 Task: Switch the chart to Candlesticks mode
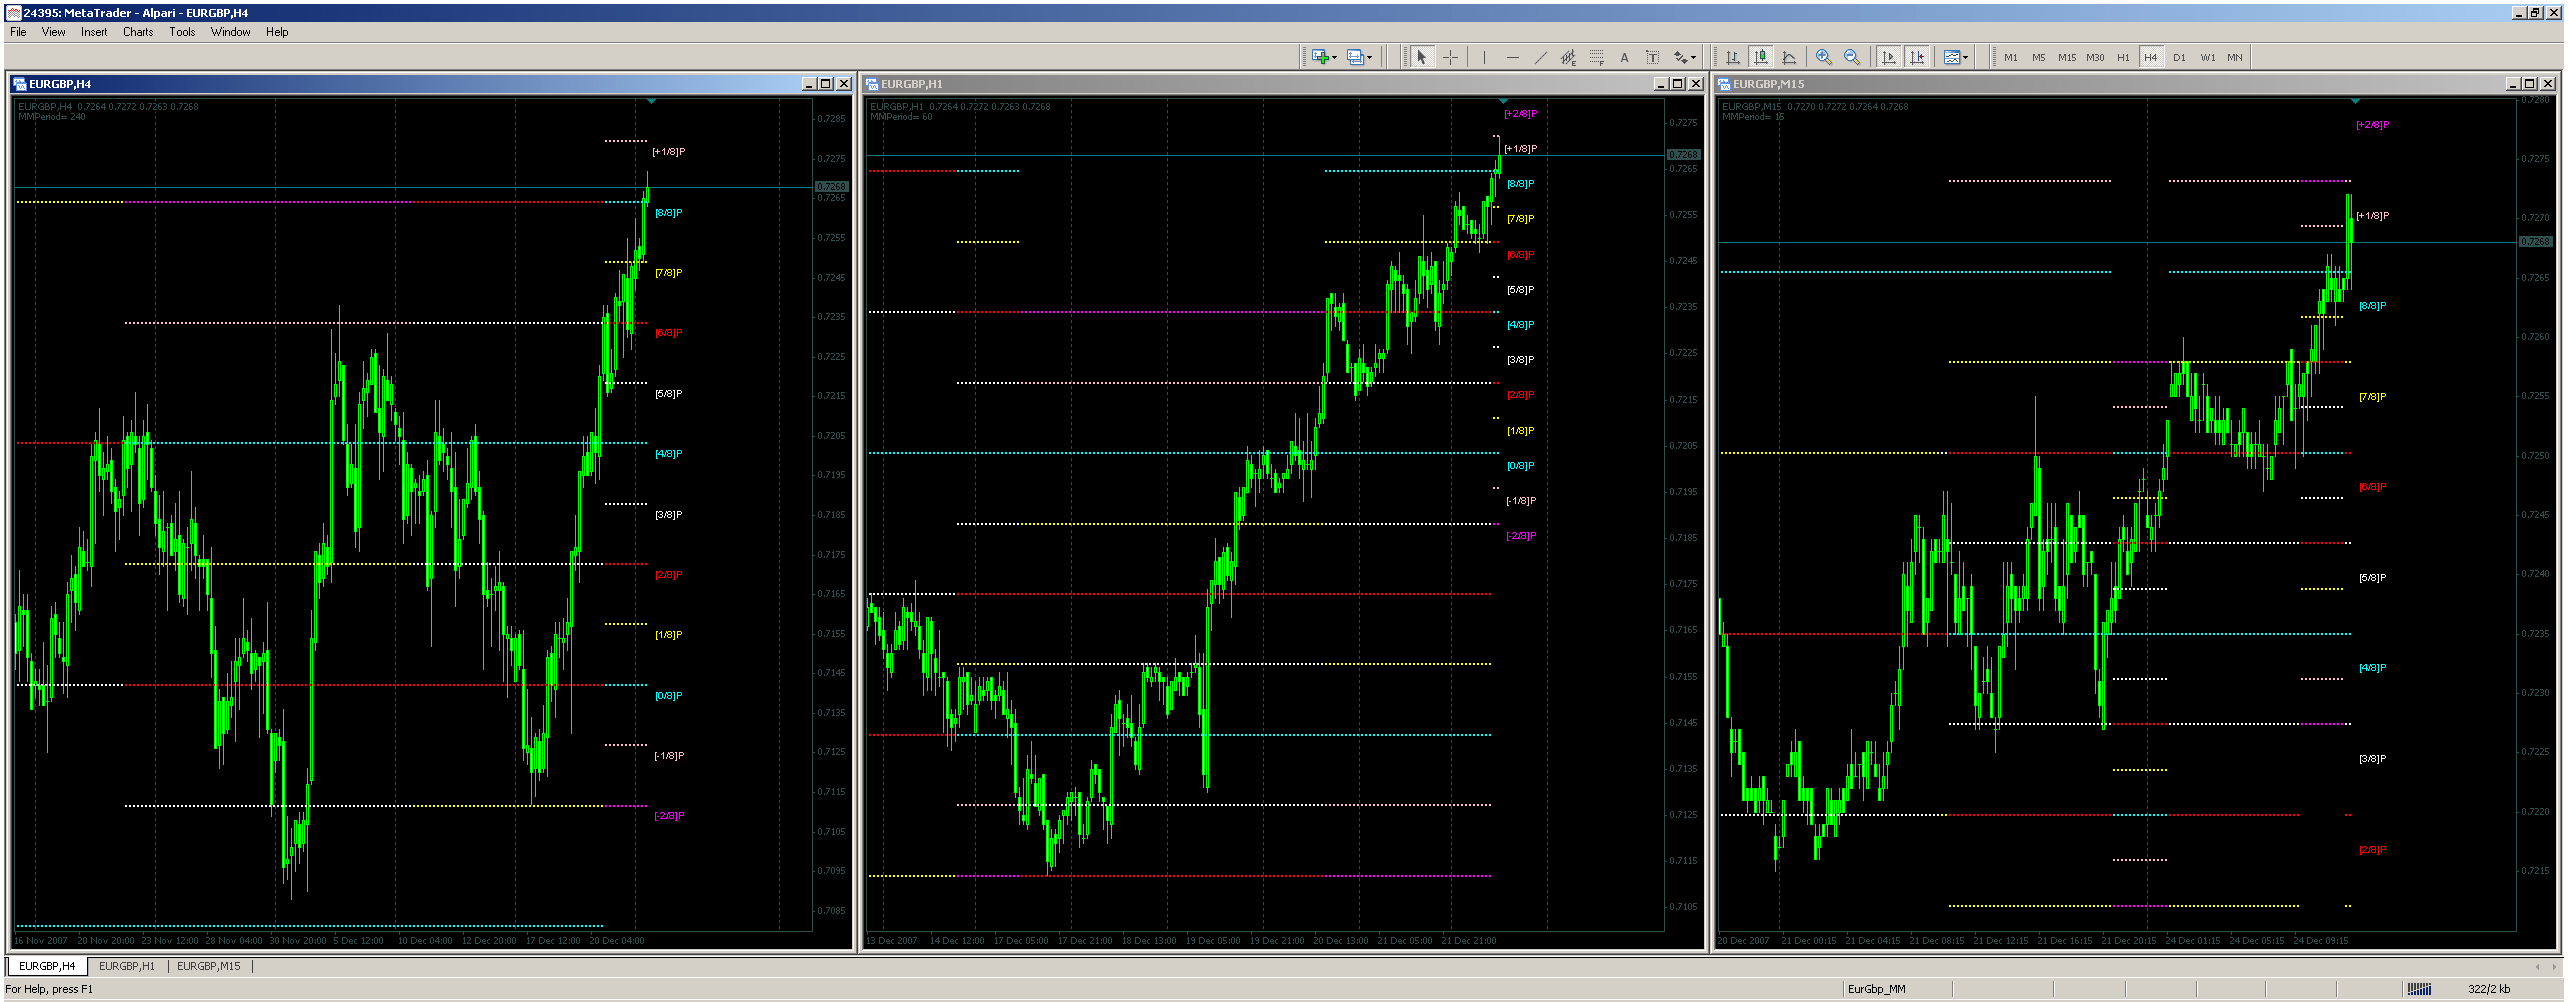click(1760, 57)
